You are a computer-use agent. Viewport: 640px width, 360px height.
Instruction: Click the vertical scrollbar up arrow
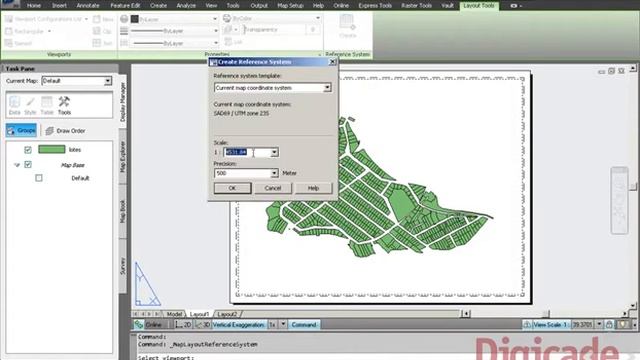(x=633, y=68)
